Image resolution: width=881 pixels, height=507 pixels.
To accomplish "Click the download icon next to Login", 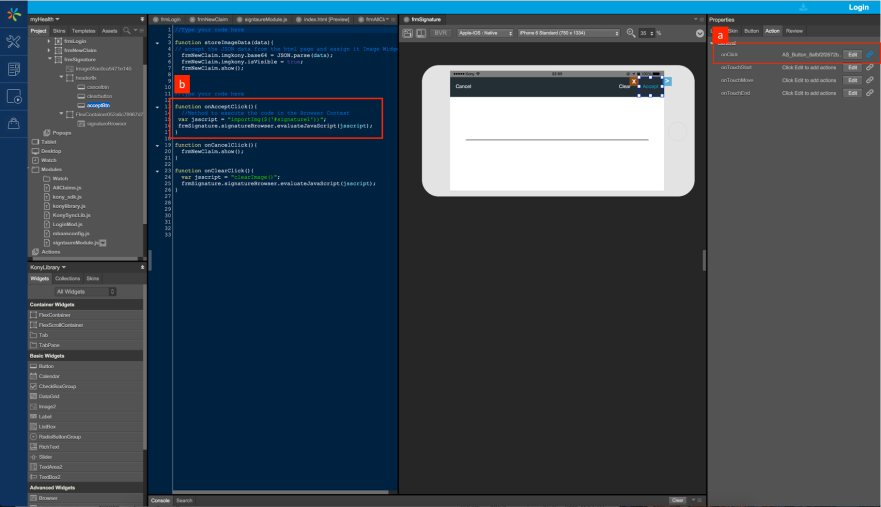I will [x=803, y=7].
